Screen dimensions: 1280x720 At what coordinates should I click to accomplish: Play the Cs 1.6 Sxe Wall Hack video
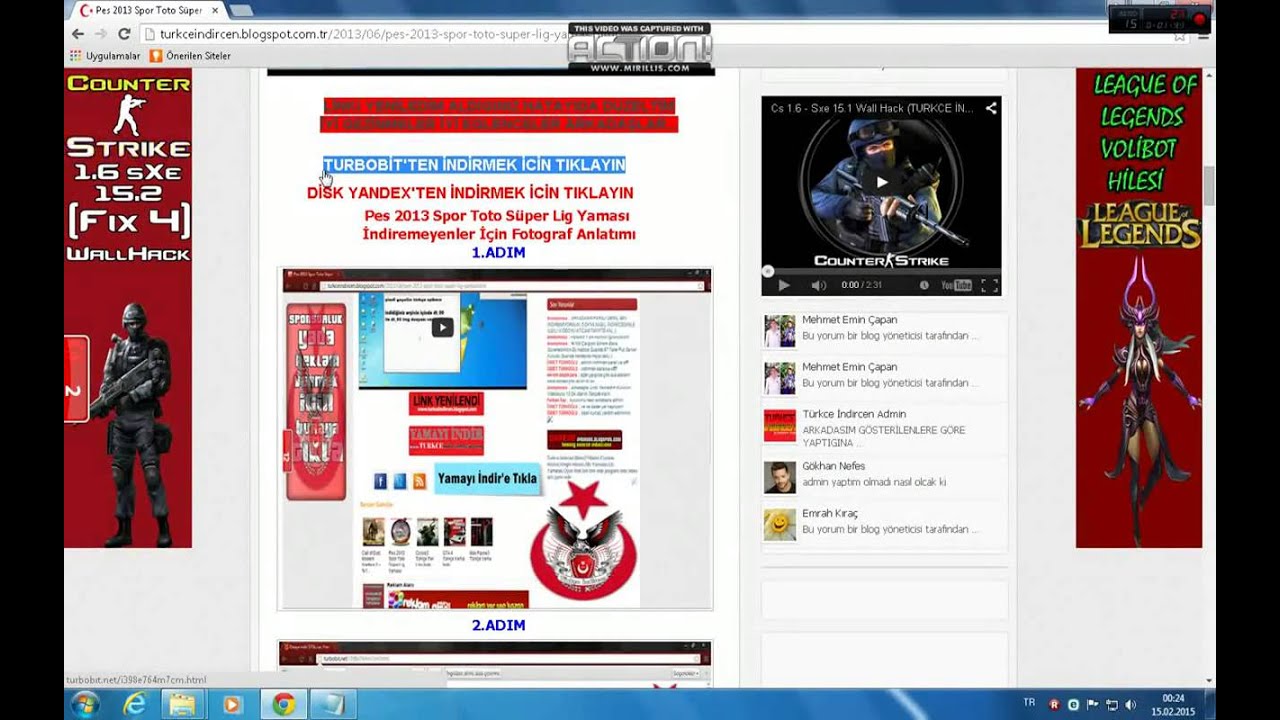tap(881, 182)
